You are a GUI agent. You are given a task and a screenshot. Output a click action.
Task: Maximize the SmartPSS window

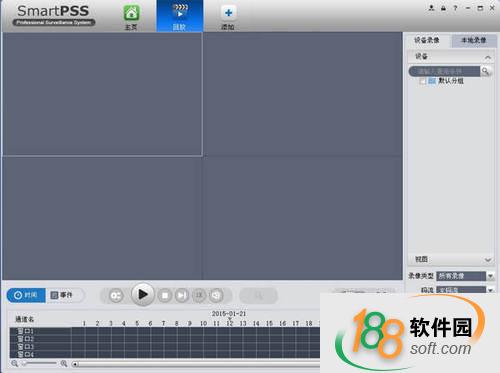point(480,8)
